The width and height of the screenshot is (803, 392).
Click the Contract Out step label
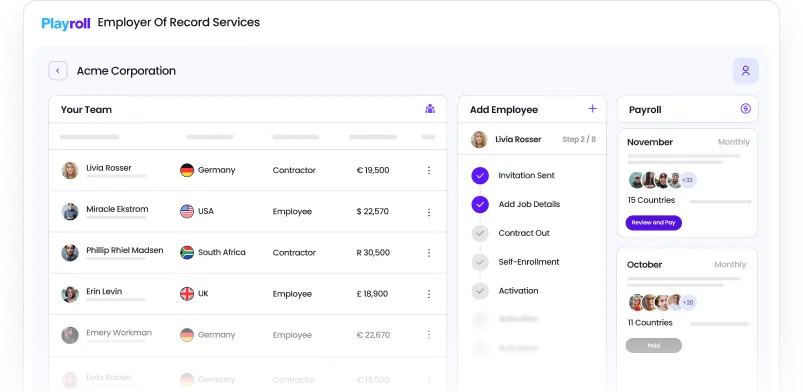click(524, 233)
